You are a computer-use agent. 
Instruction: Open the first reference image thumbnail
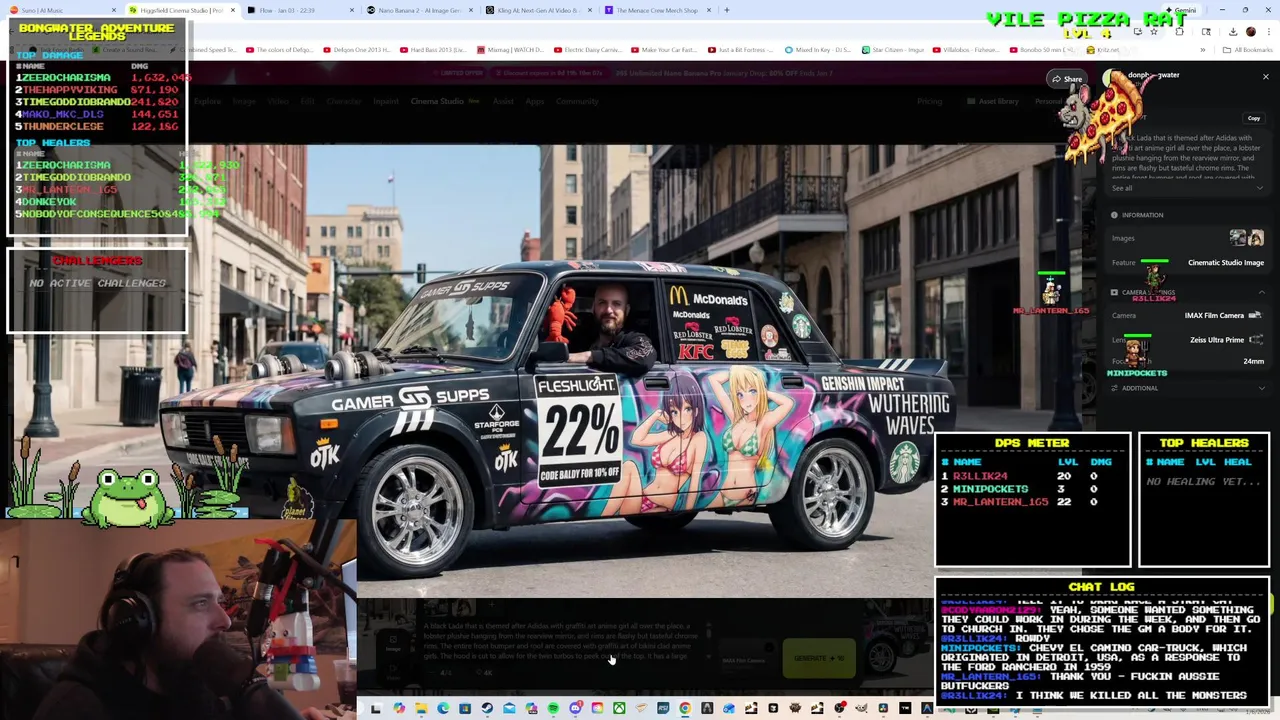pos(1238,238)
